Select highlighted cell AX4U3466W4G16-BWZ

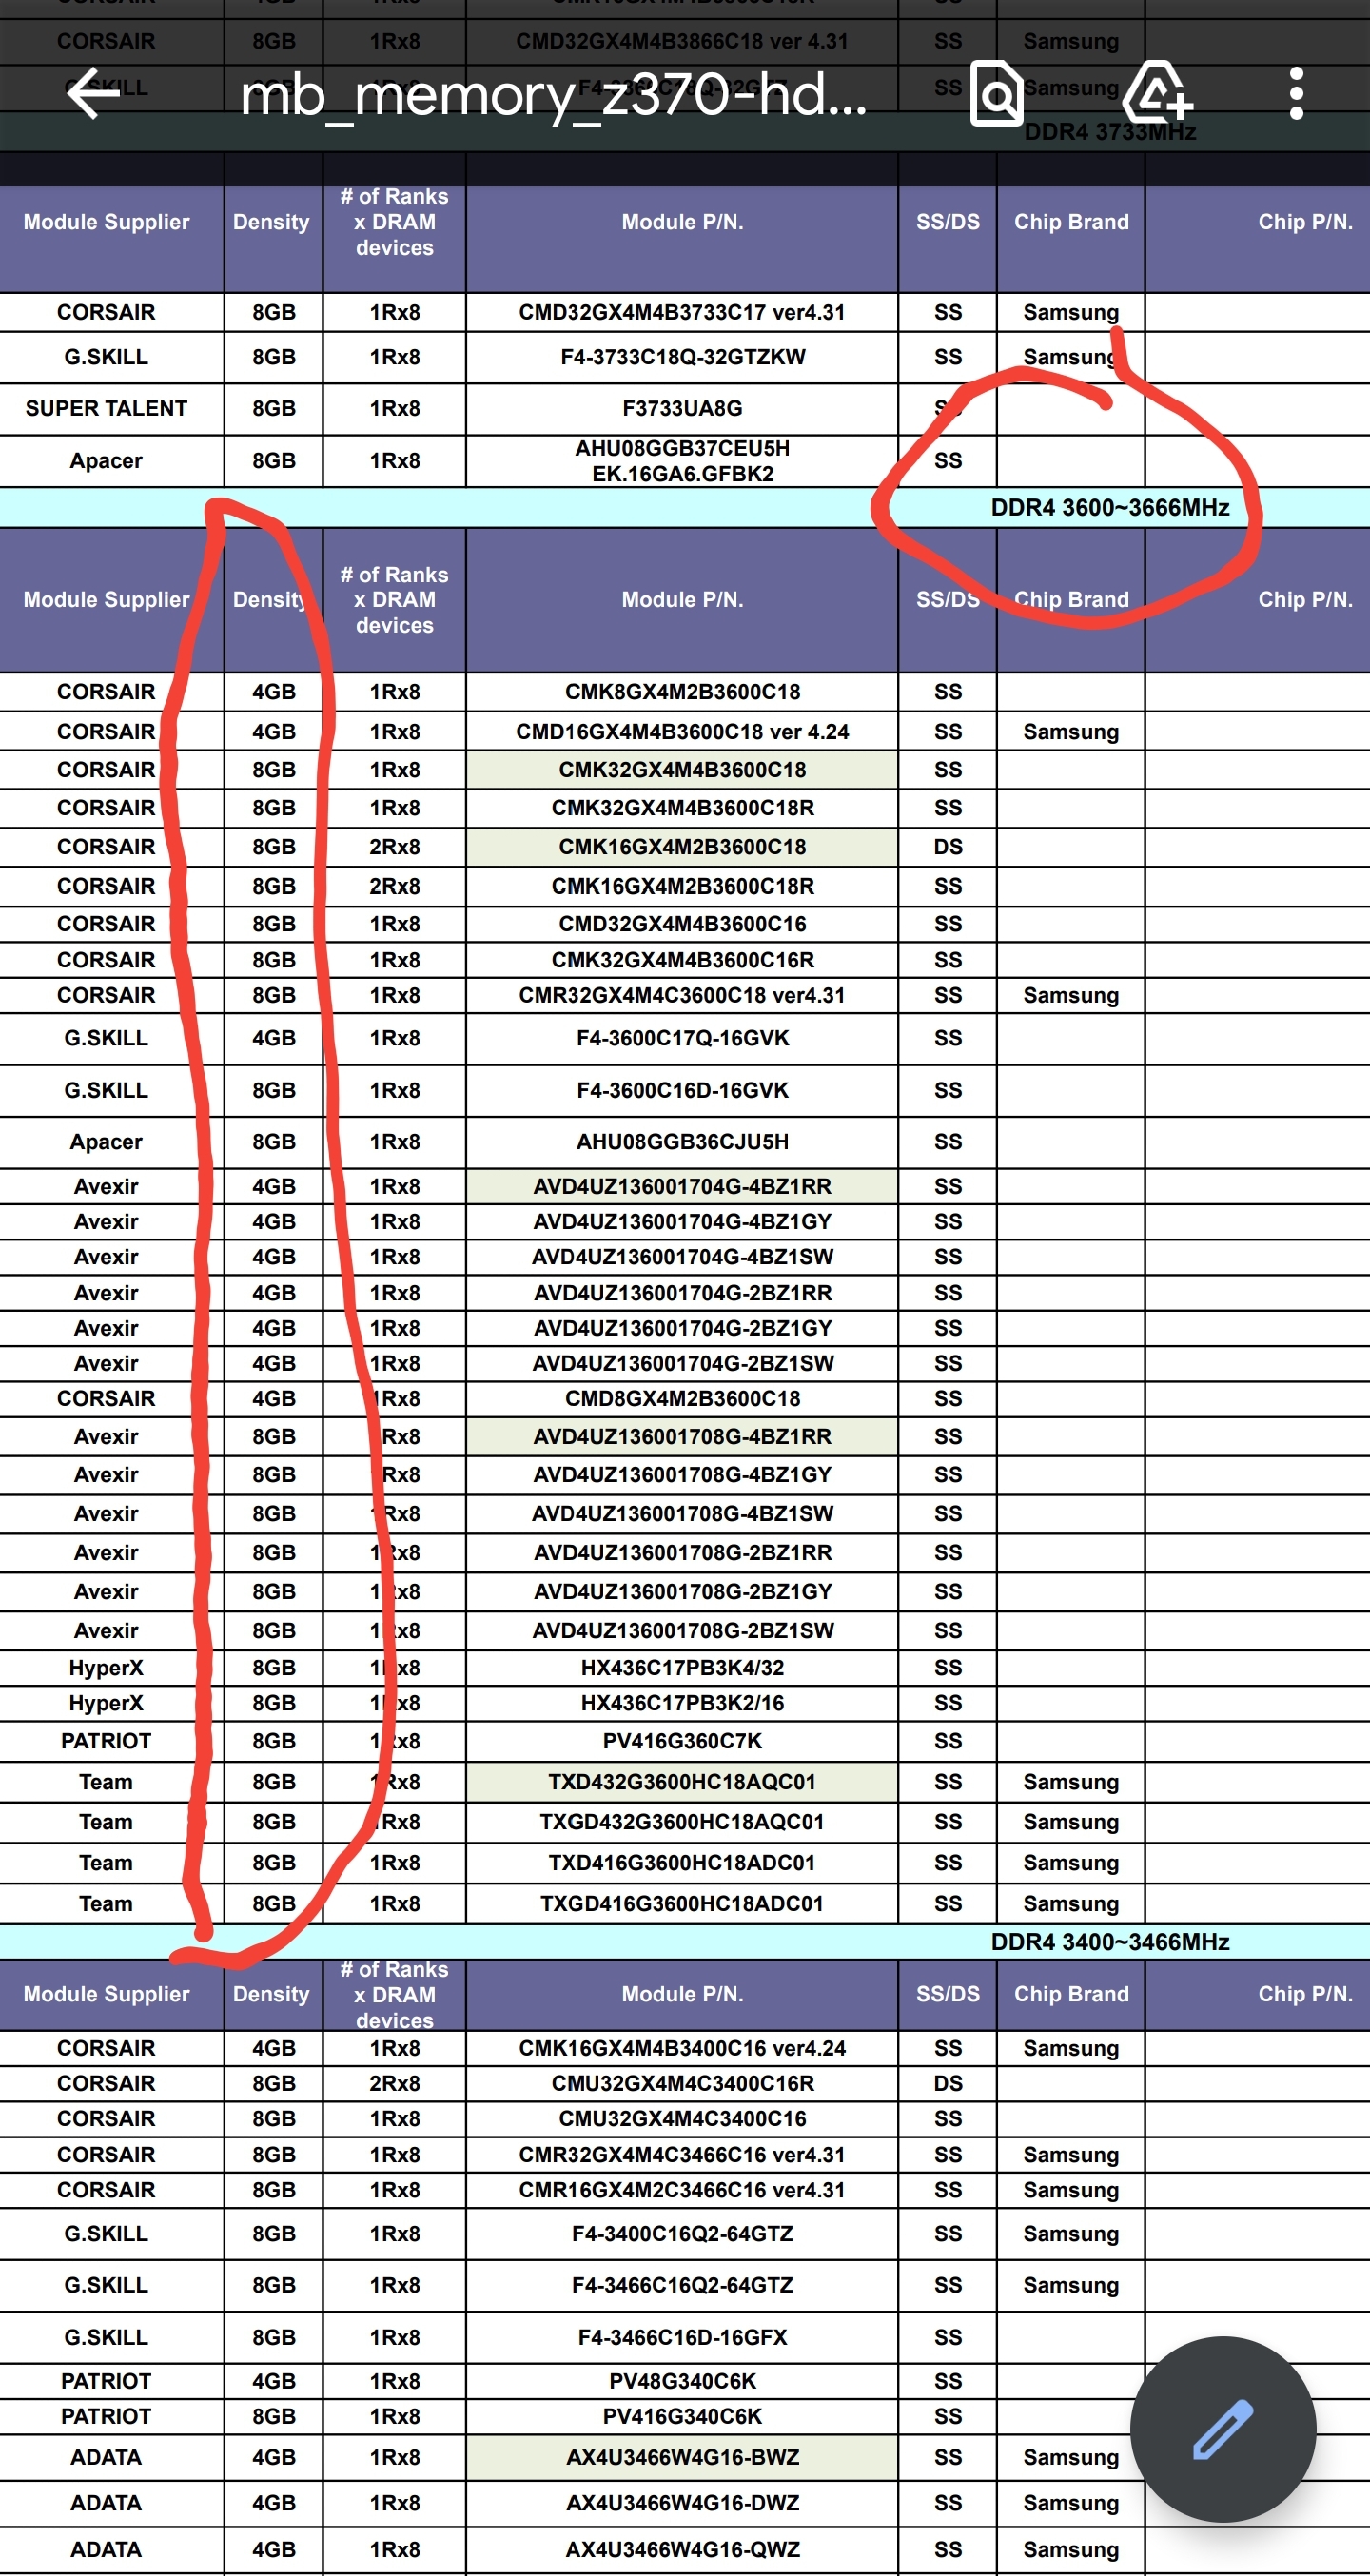[x=682, y=2457]
